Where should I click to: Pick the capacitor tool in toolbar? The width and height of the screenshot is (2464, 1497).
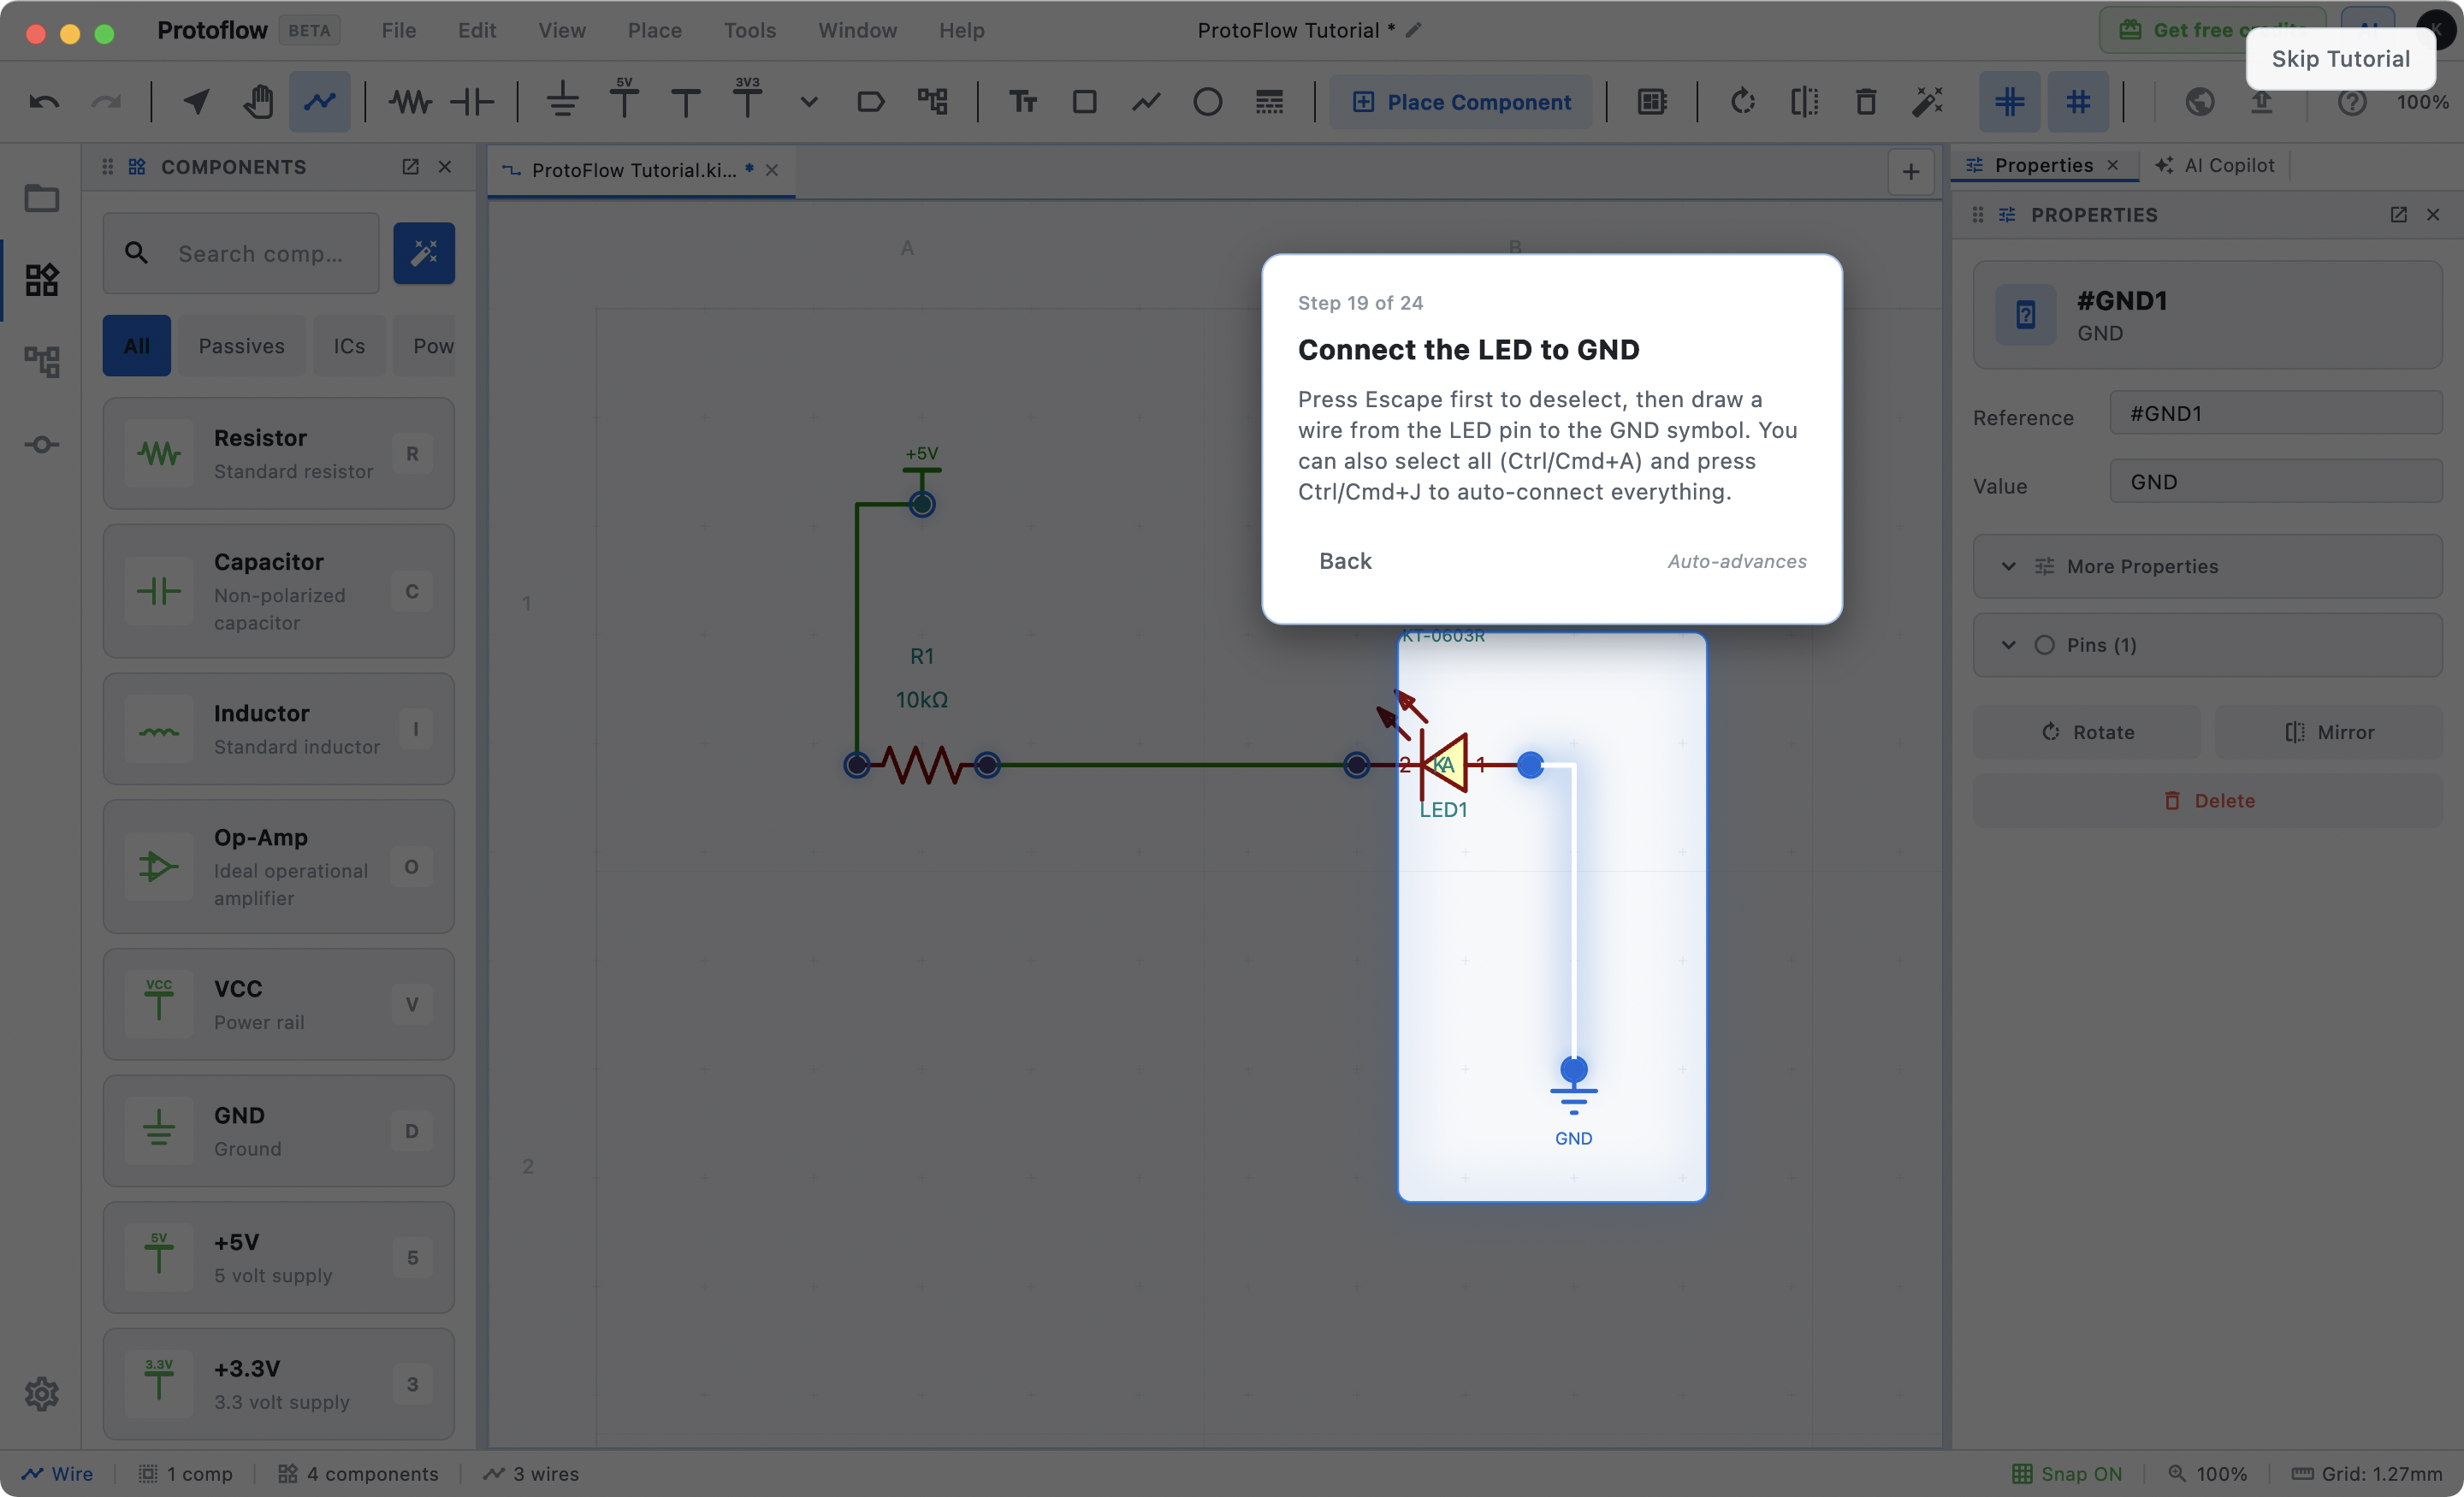click(472, 102)
